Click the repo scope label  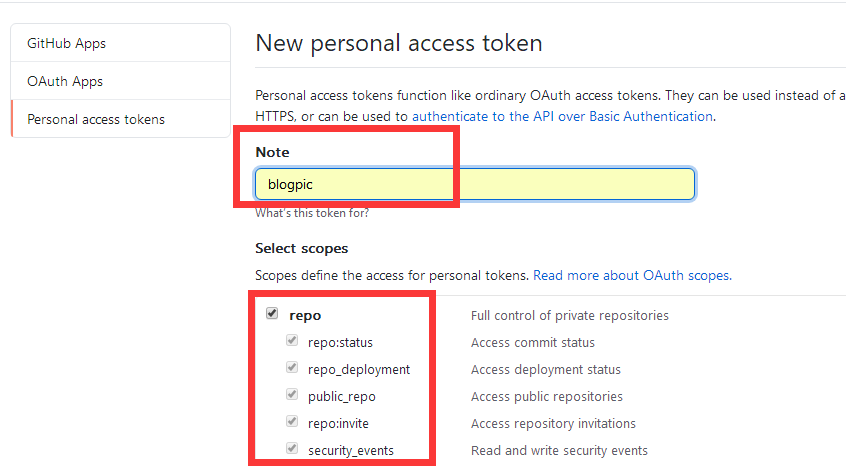coord(305,316)
